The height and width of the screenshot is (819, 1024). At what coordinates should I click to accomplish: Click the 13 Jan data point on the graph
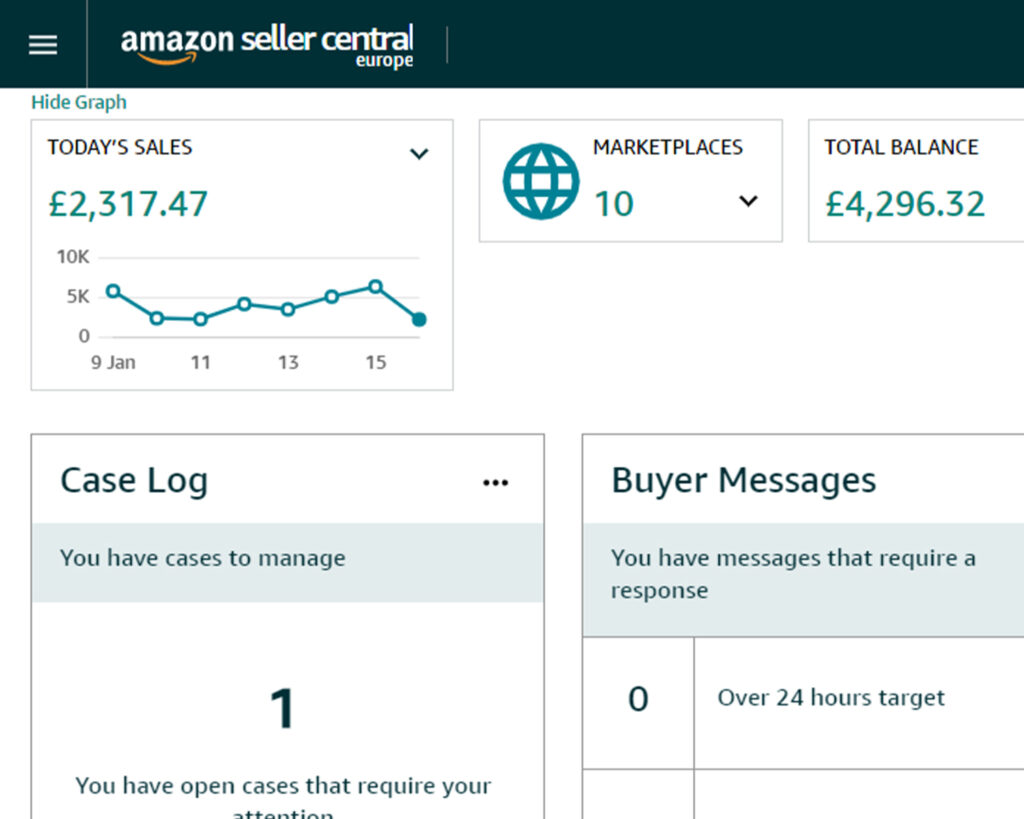pyautogui.click(x=288, y=310)
